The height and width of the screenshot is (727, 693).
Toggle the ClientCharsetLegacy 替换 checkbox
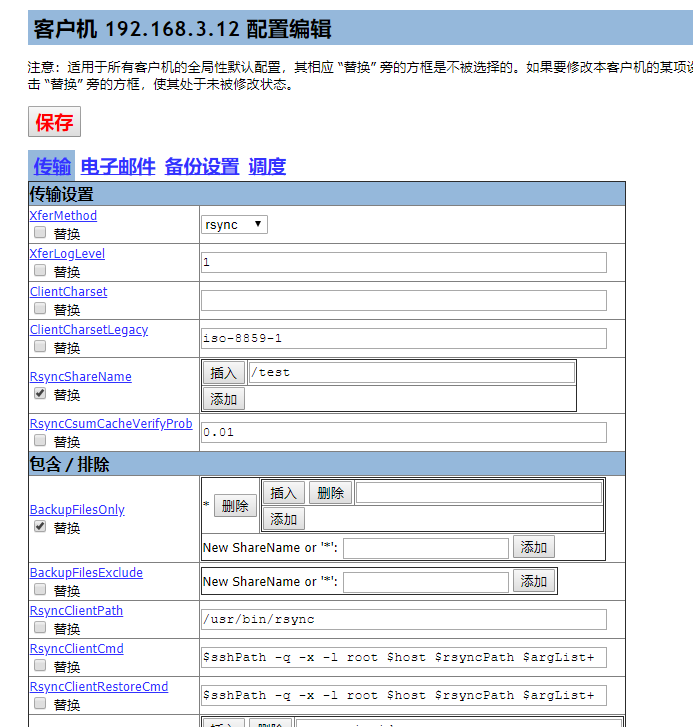40,346
